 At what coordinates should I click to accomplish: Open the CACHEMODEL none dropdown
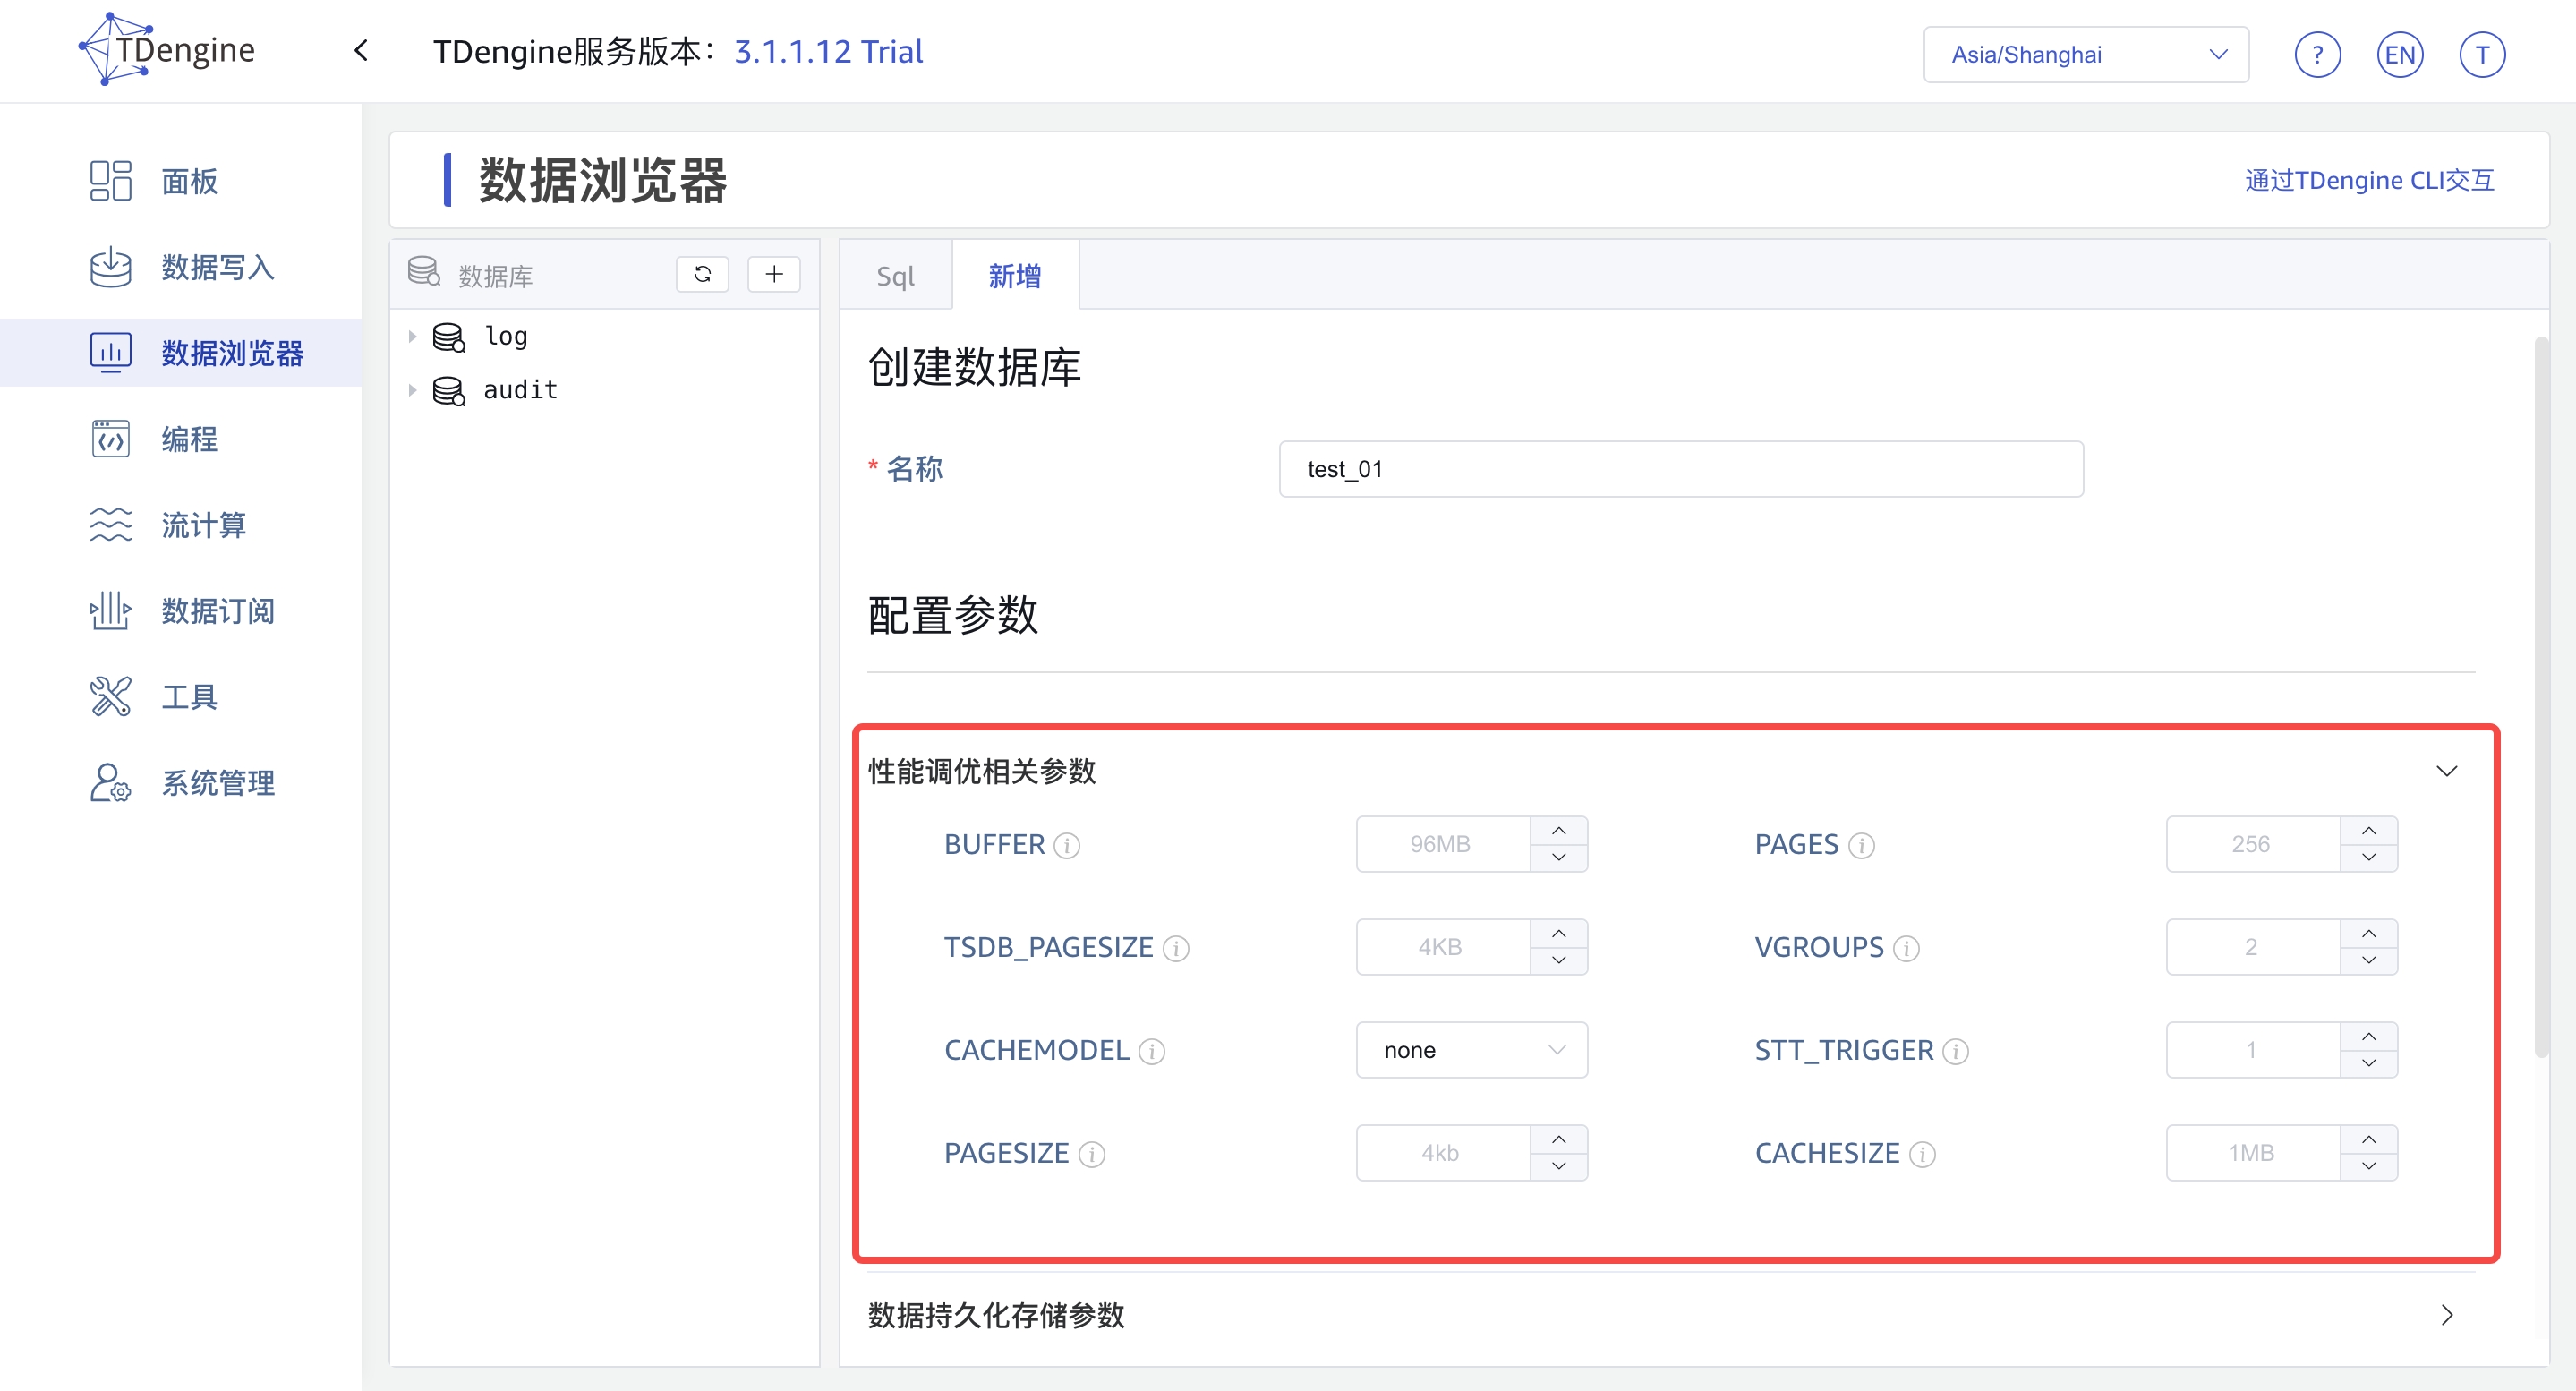[1471, 1050]
